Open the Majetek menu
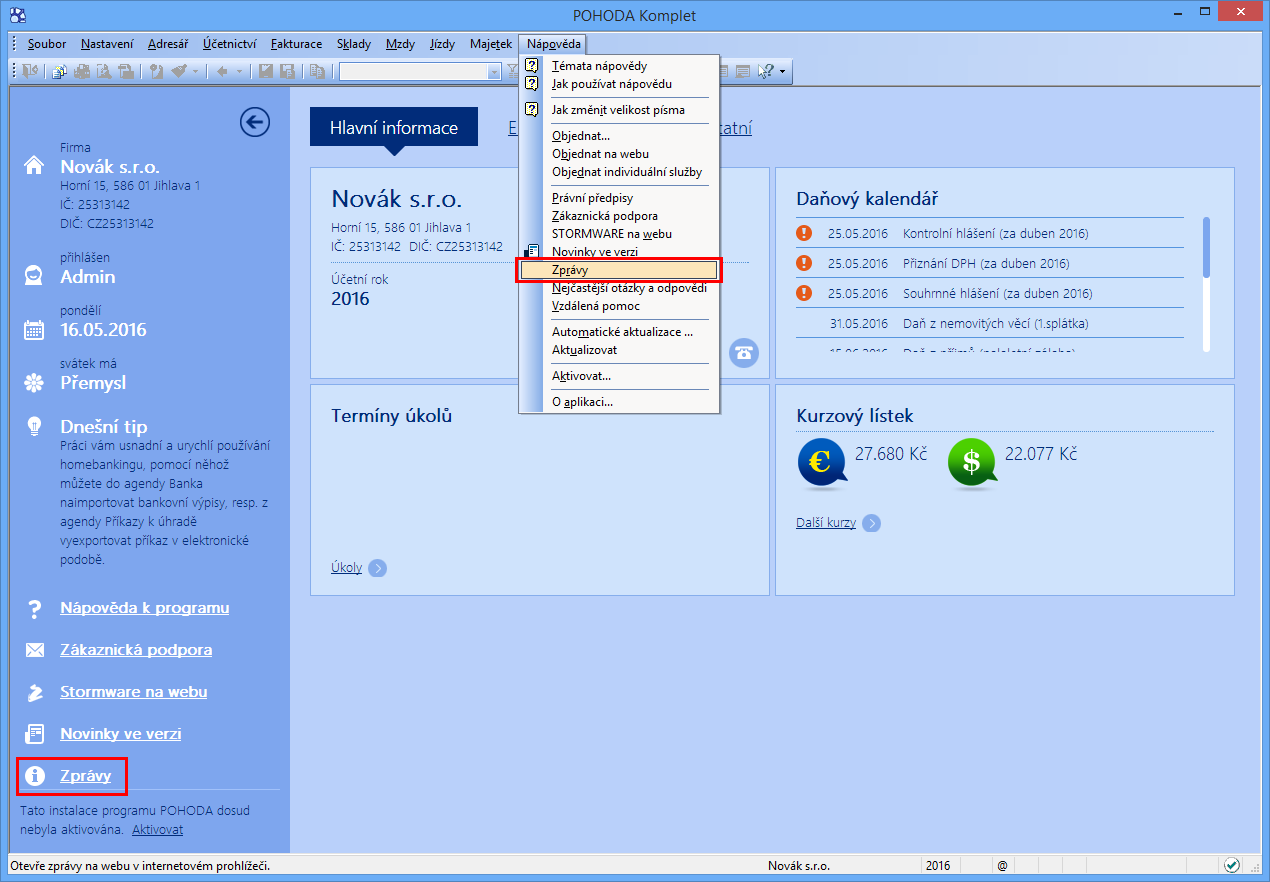Image resolution: width=1270 pixels, height=882 pixels. [491, 44]
